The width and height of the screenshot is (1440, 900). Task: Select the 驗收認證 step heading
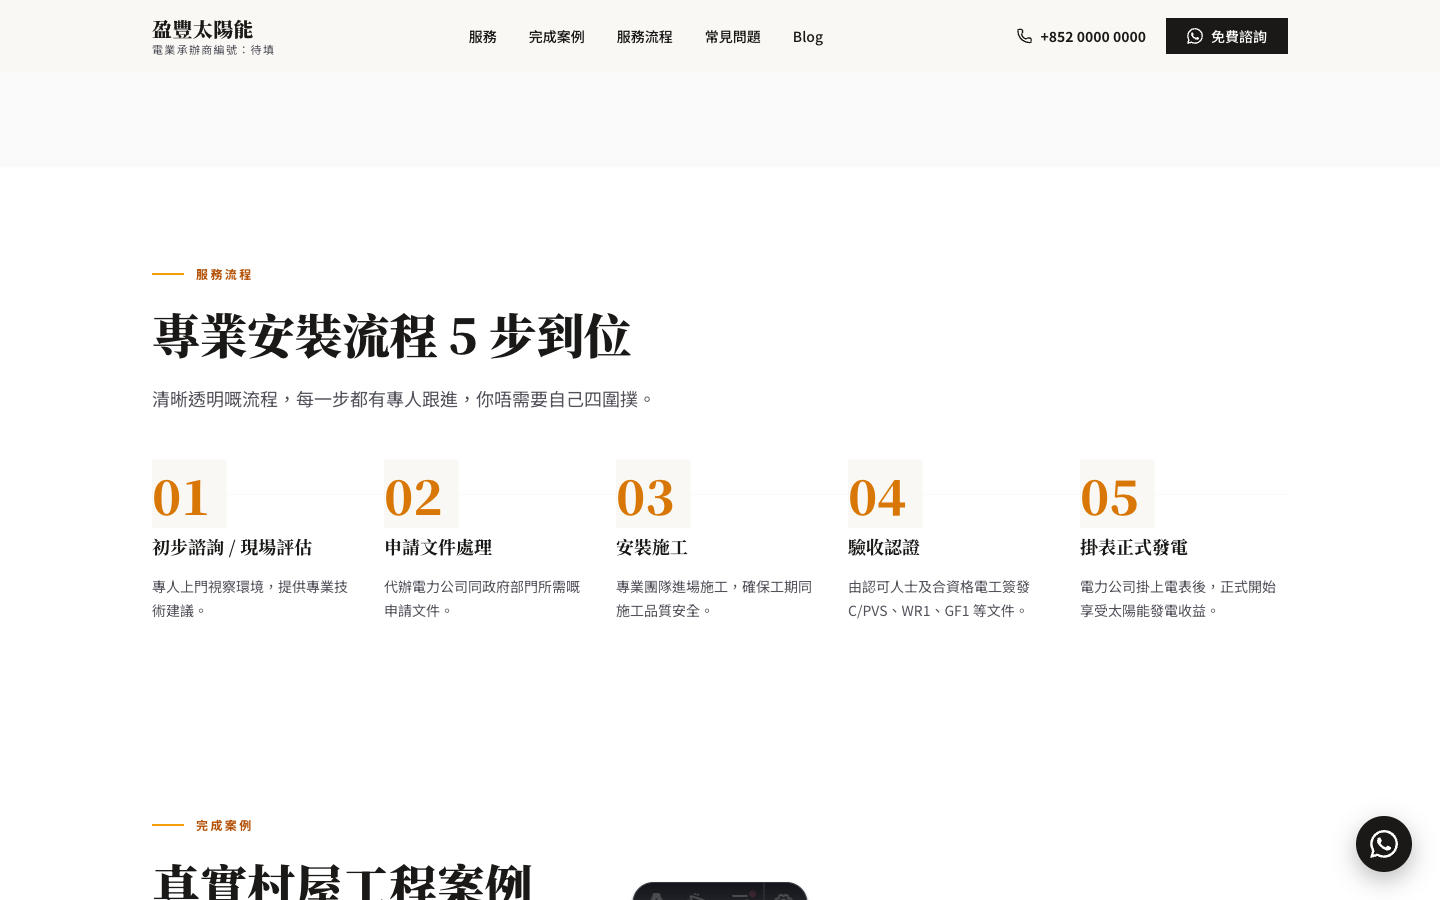click(884, 547)
